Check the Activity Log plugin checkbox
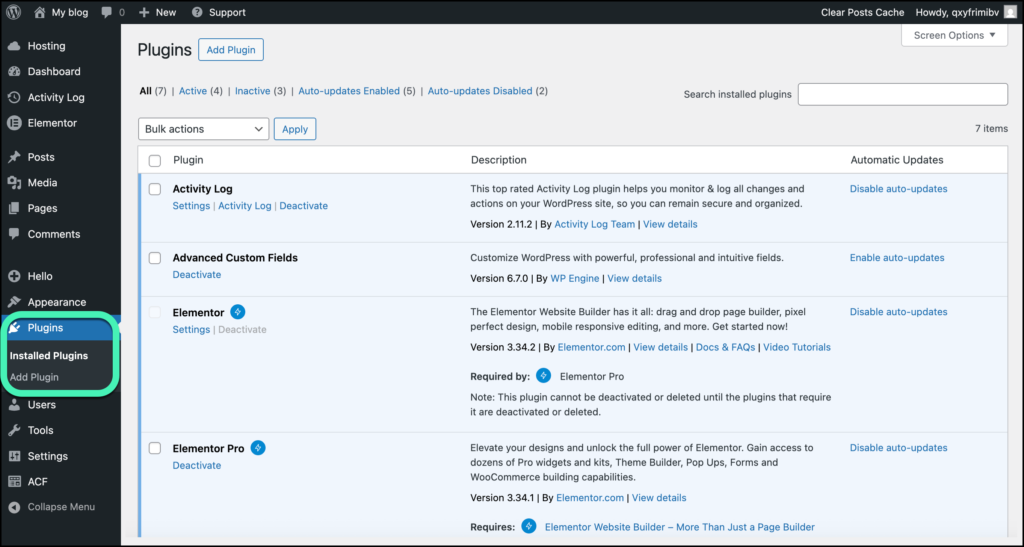Image resolution: width=1024 pixels, height=547 pixels. (155, 189)
